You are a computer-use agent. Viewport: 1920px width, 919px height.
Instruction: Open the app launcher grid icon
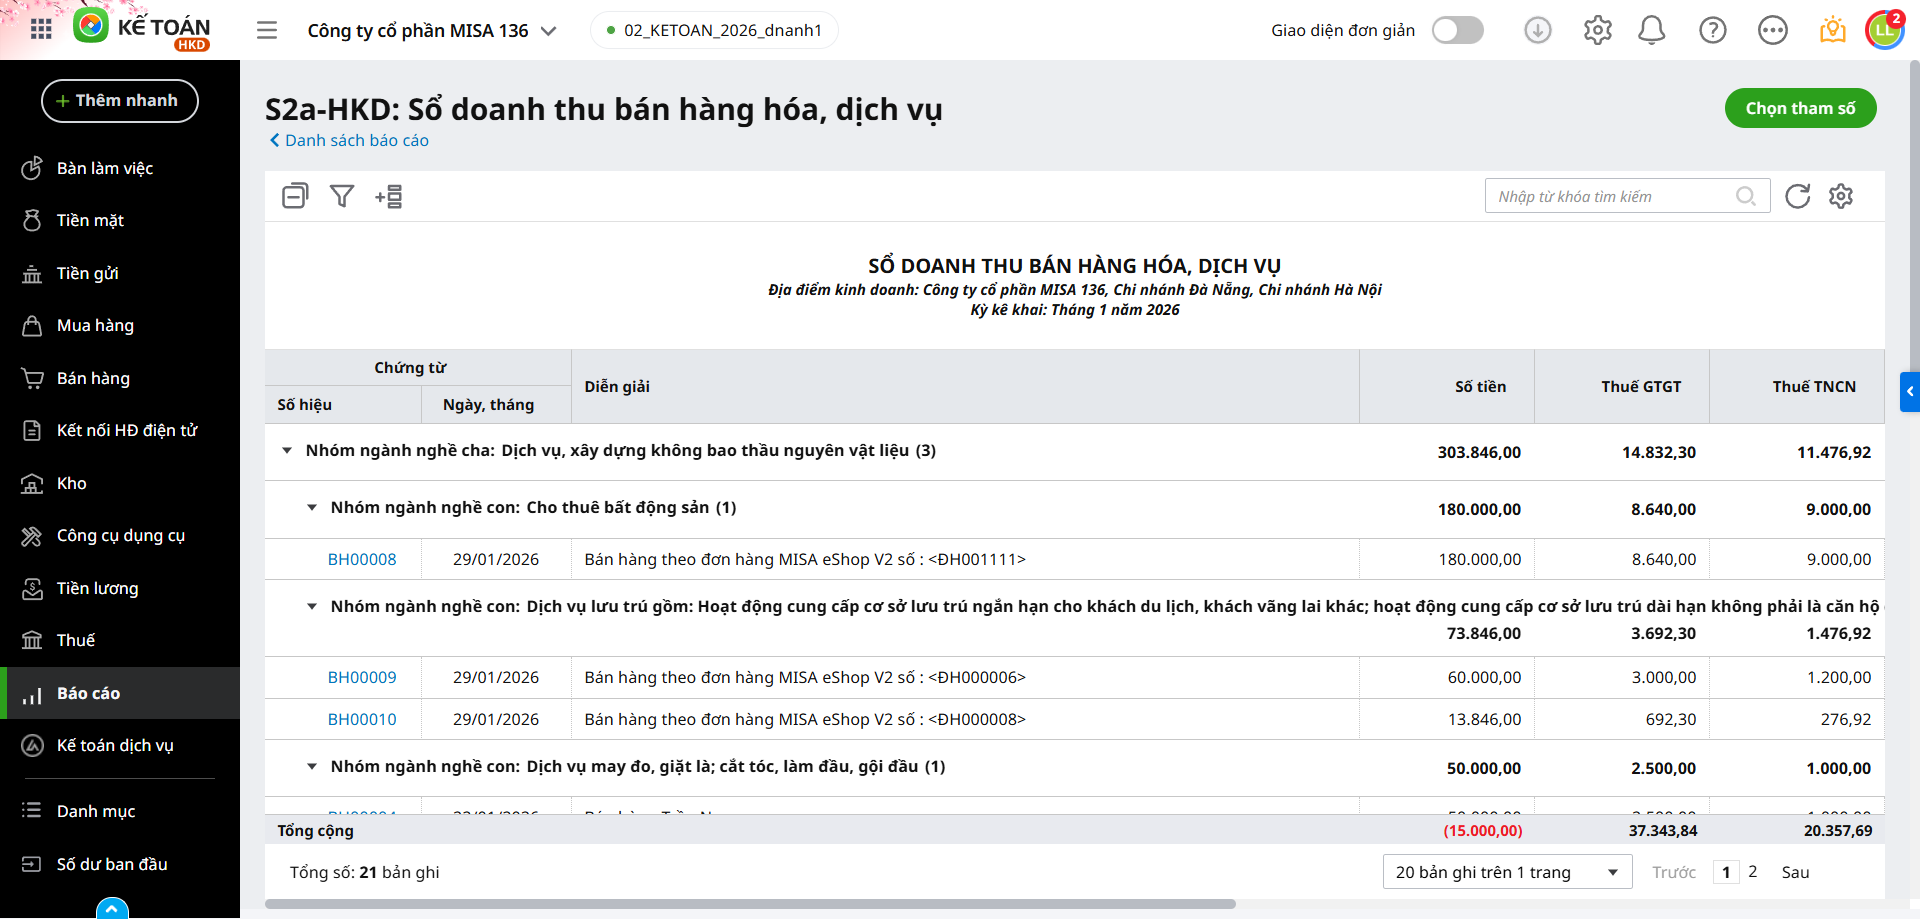coord(41,29)
